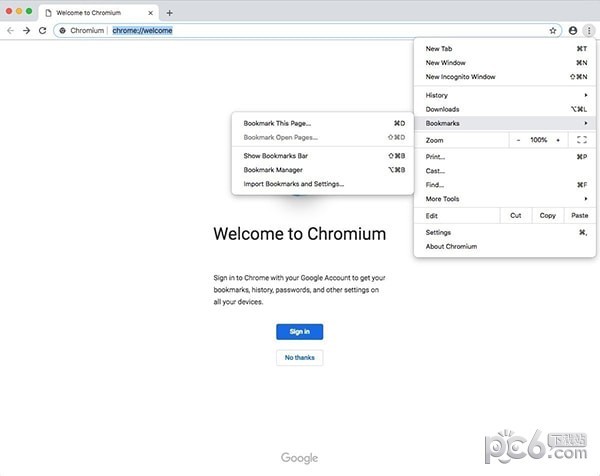This screenshot has width=600, height=476.
Task: Click the three-dot menu icon
Action: click(x=589, y=31)
